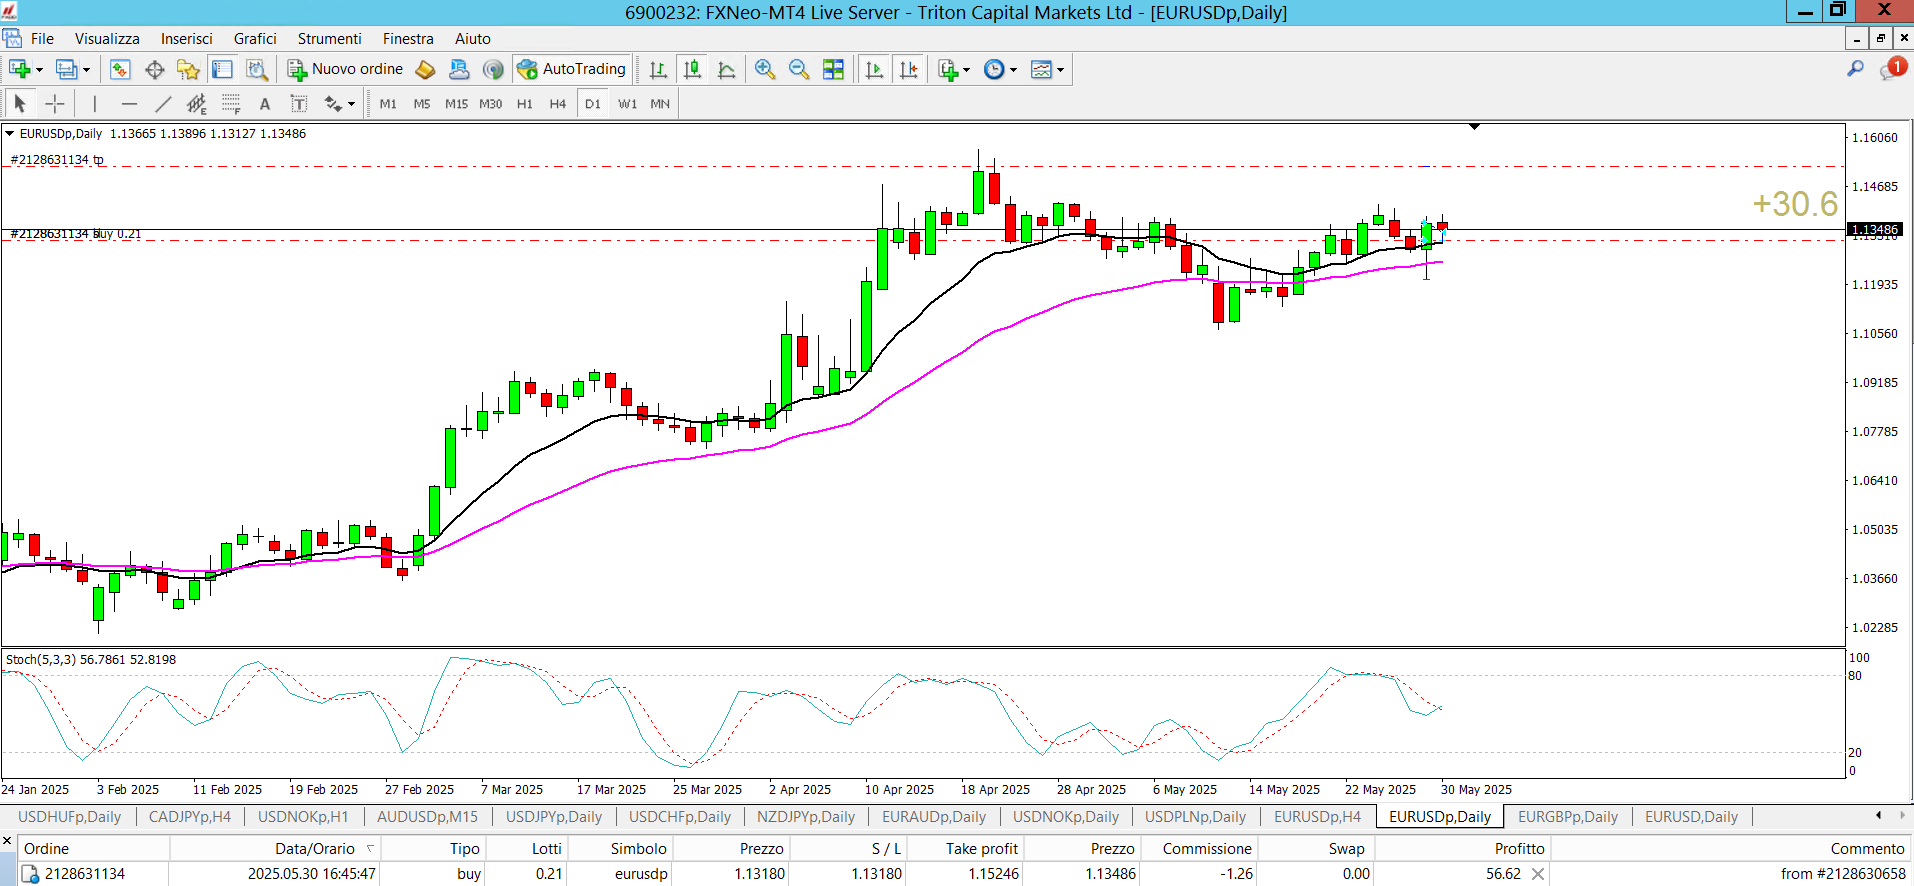Open the MQL5 community cloud icon

pyautogui.click(x=459, y=69)
